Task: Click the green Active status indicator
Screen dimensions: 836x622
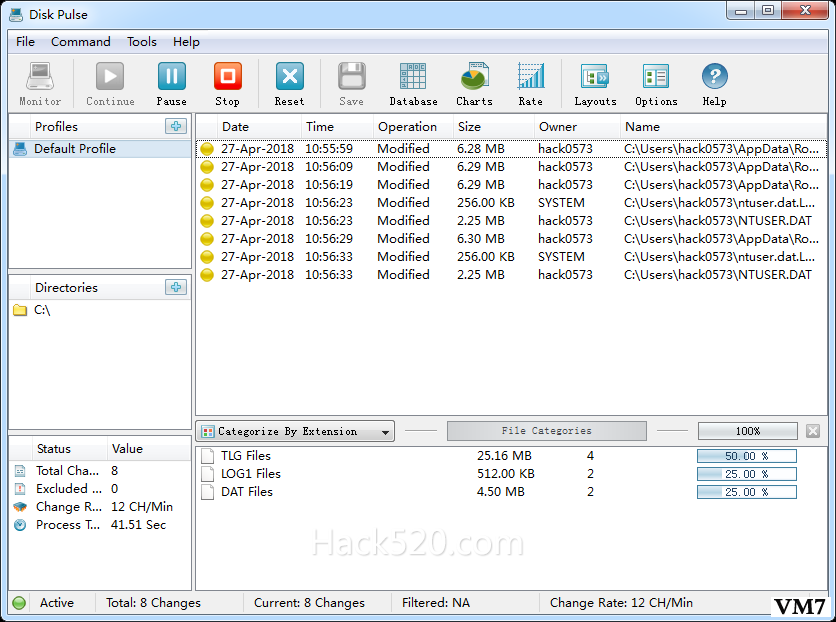Action: [x=19, y=603]
